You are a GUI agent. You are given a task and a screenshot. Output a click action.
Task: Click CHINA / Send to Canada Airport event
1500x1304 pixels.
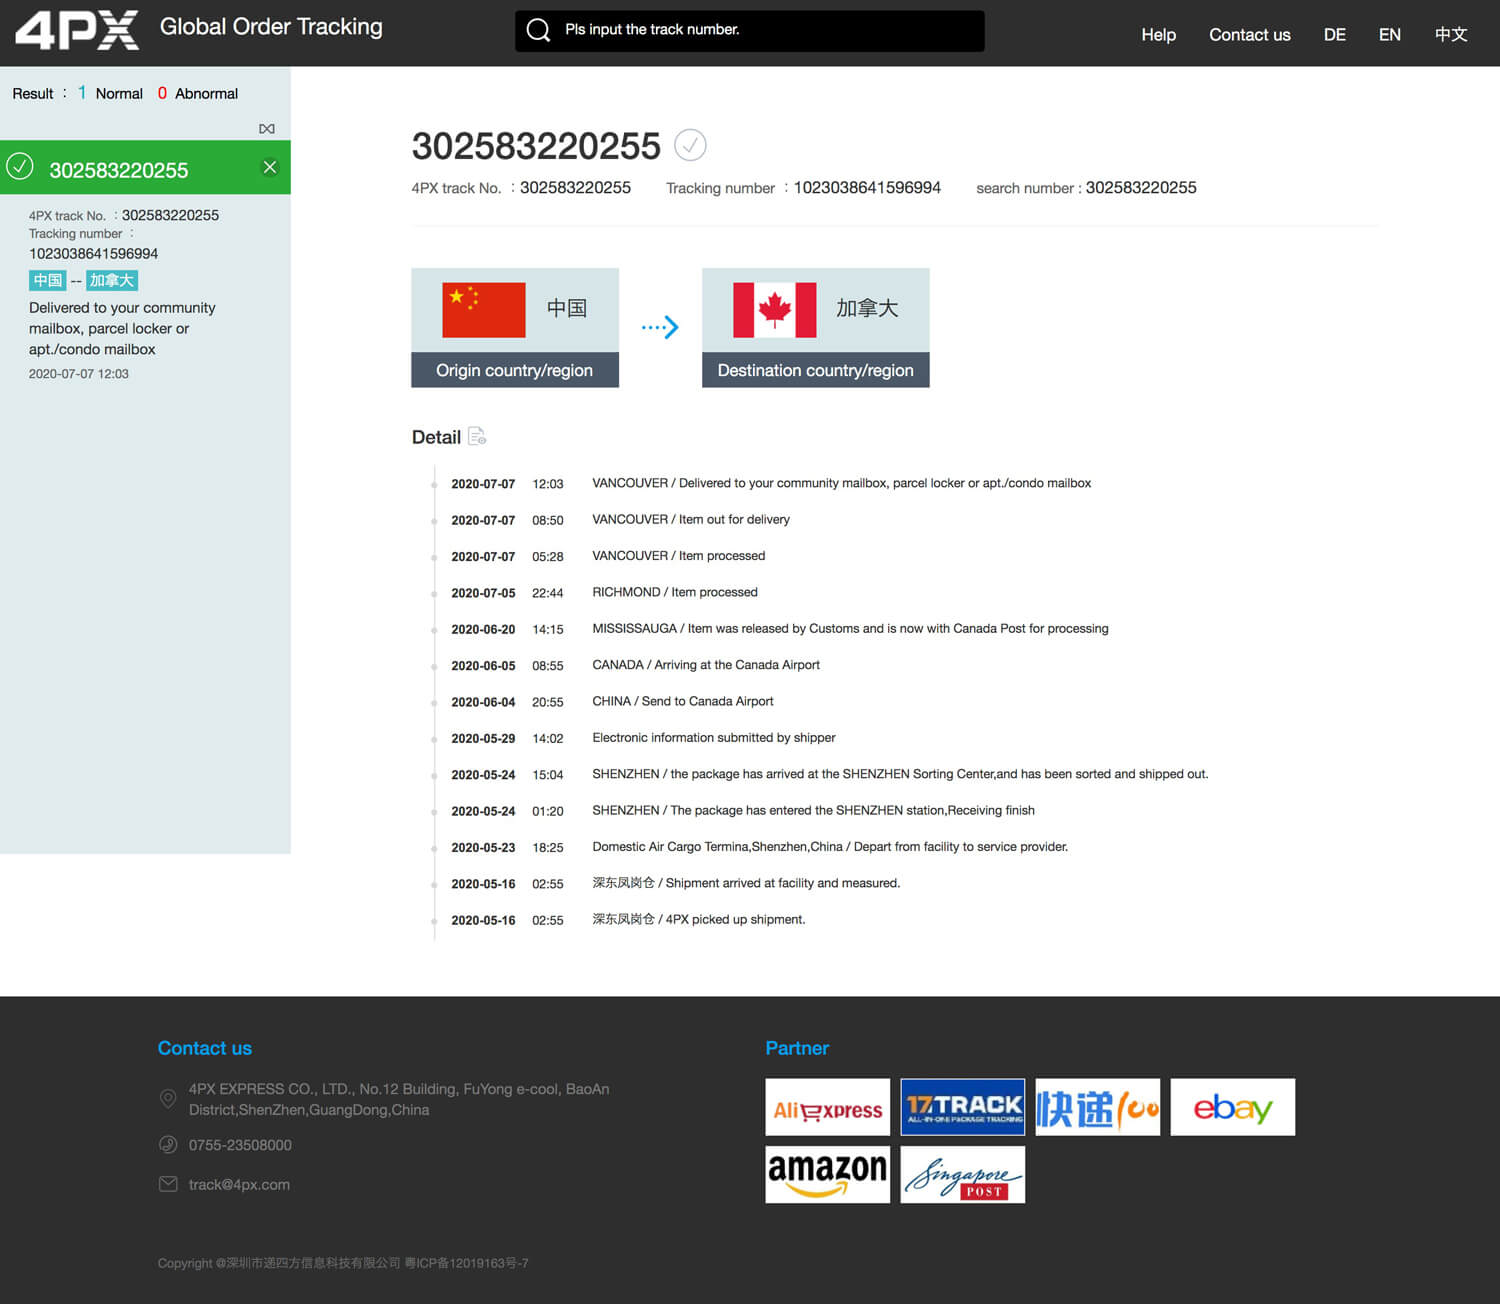[683, 701]
